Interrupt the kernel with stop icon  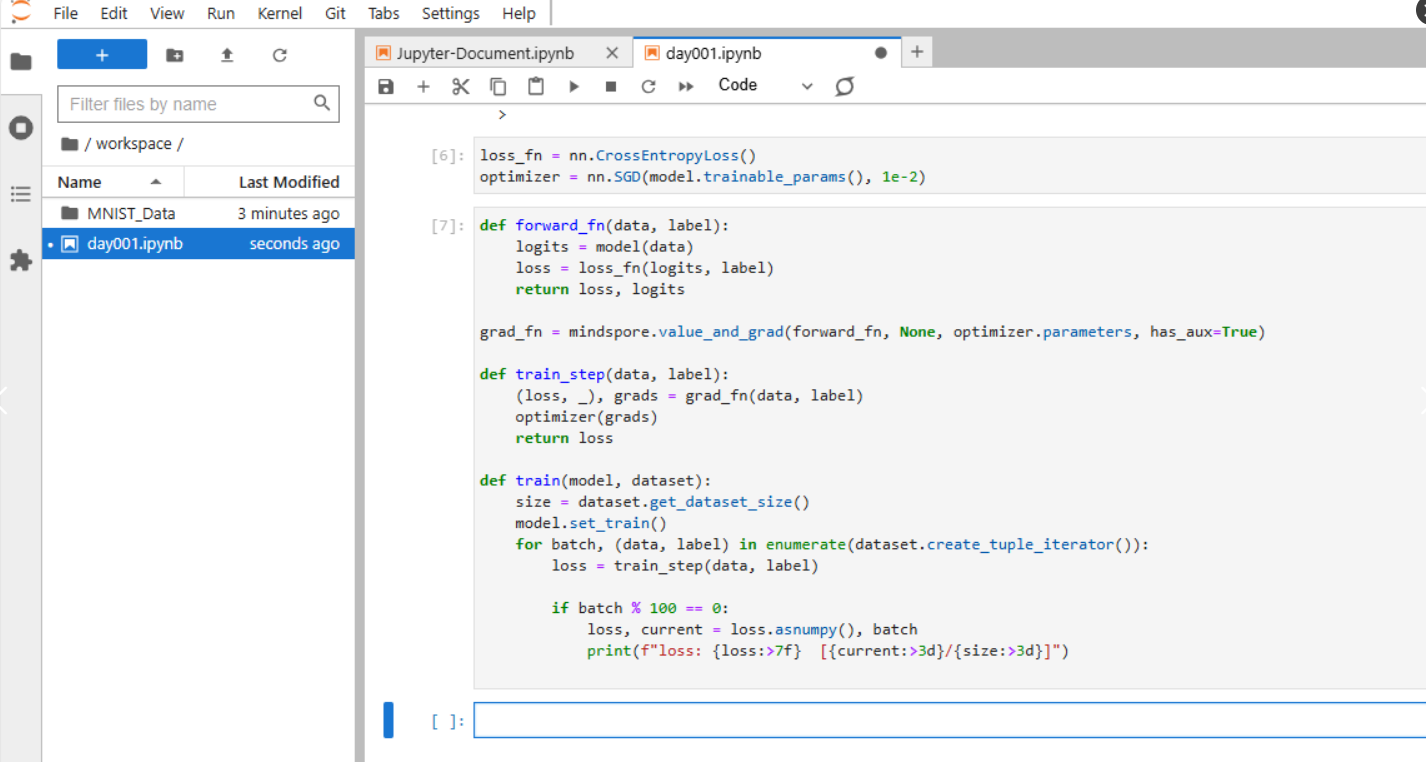click(x=611, y=87)
